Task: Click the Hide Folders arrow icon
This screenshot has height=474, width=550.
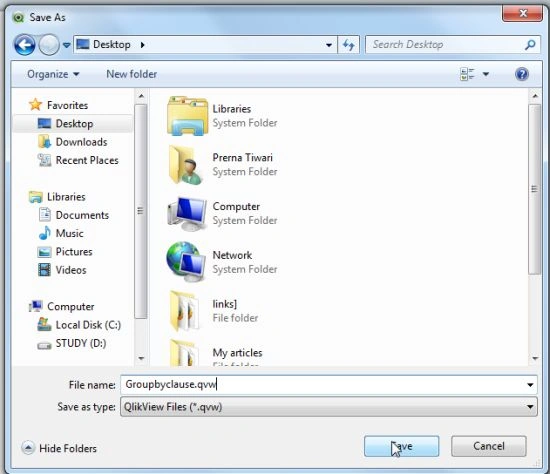Action: pos(28,448)
